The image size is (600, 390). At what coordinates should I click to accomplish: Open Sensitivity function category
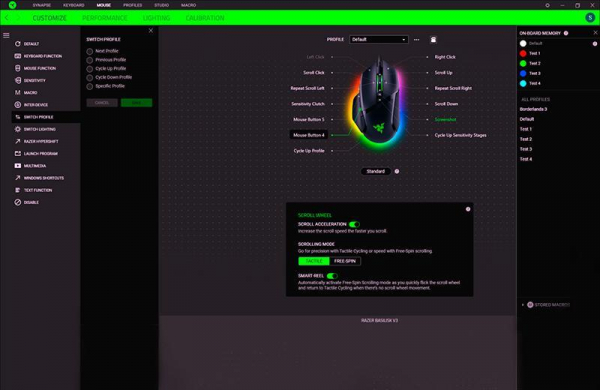point(30,80)
